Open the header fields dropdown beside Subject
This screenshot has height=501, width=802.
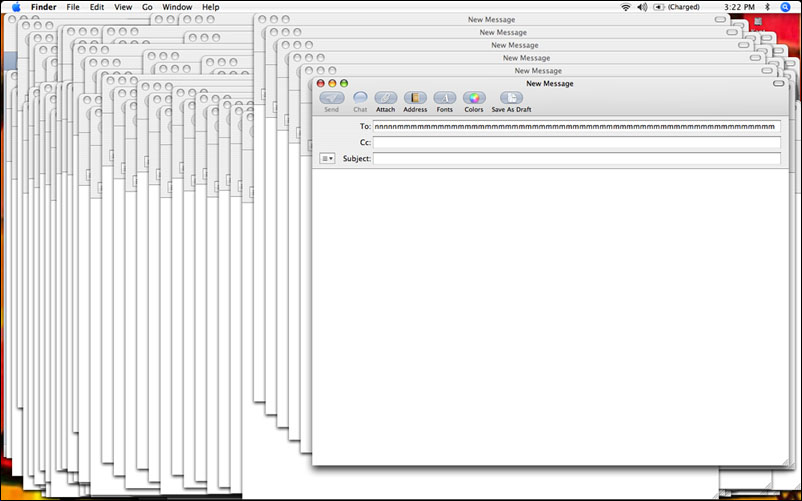coord(327,158)
